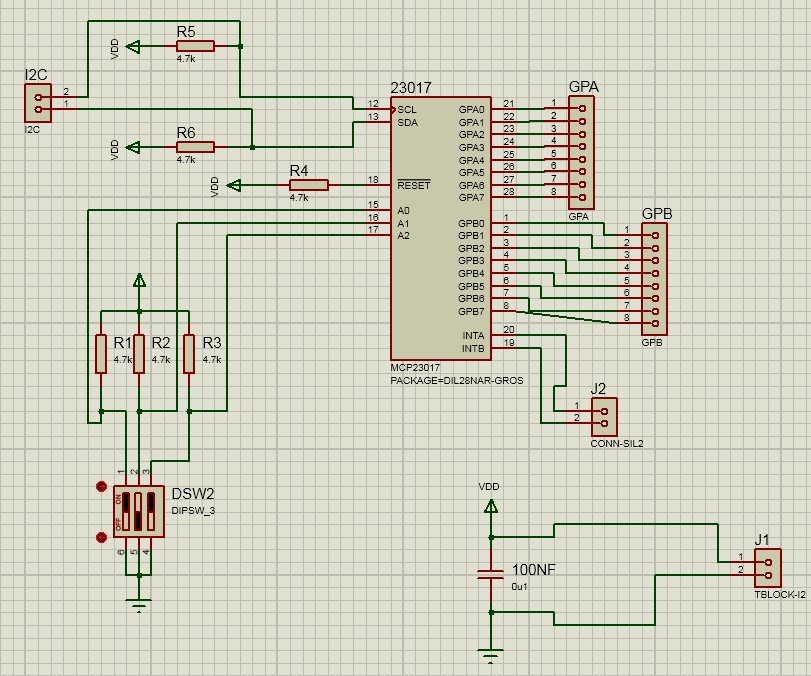Click the '23017' reference label
The height and width of the screenshot is (676, 811).
click(x=411, y=88)
